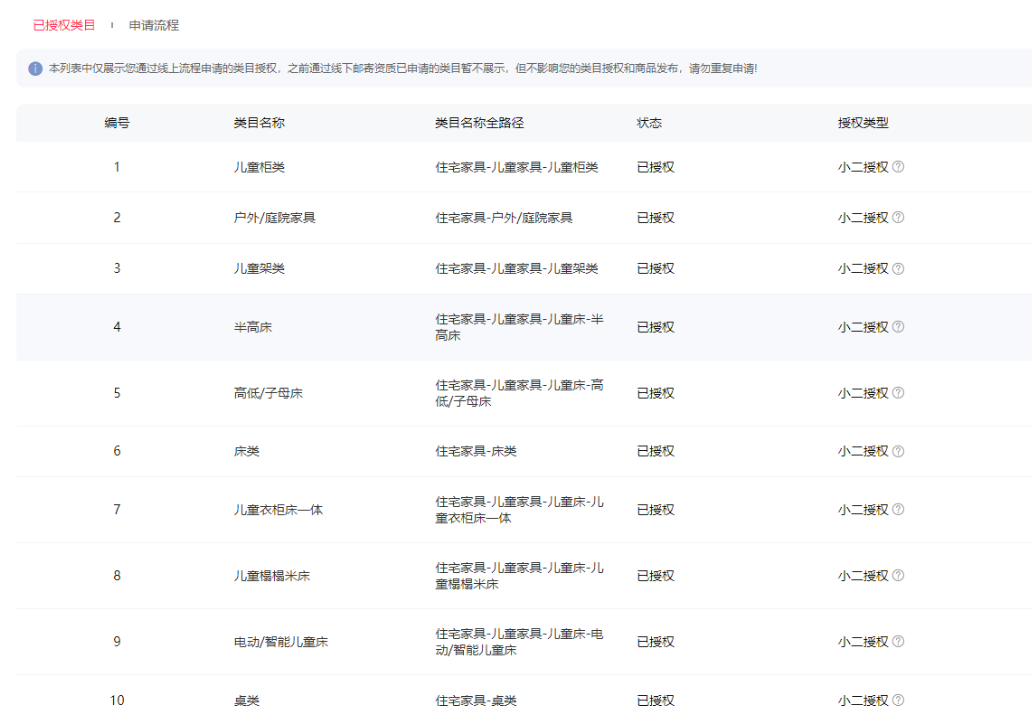The width and height of the screenshot is (1032, 712).
Task: Click the blue info icon in notice banner
Action: (x=36, y=68)
